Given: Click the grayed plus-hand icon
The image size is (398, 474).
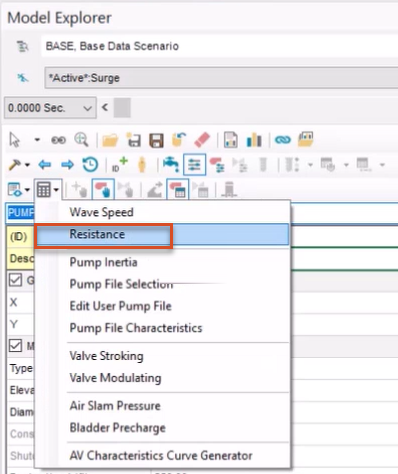Looking at the screenshot, I should click(x=79, y=190).
